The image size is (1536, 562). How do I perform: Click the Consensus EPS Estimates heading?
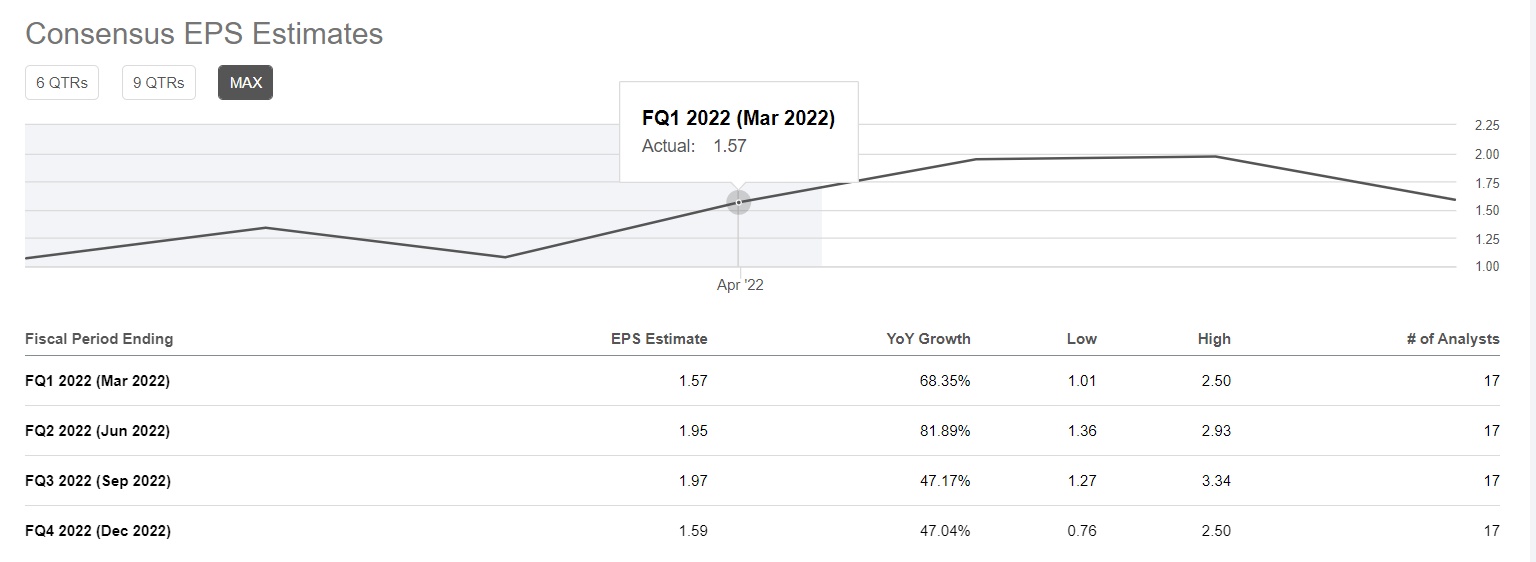204,34
